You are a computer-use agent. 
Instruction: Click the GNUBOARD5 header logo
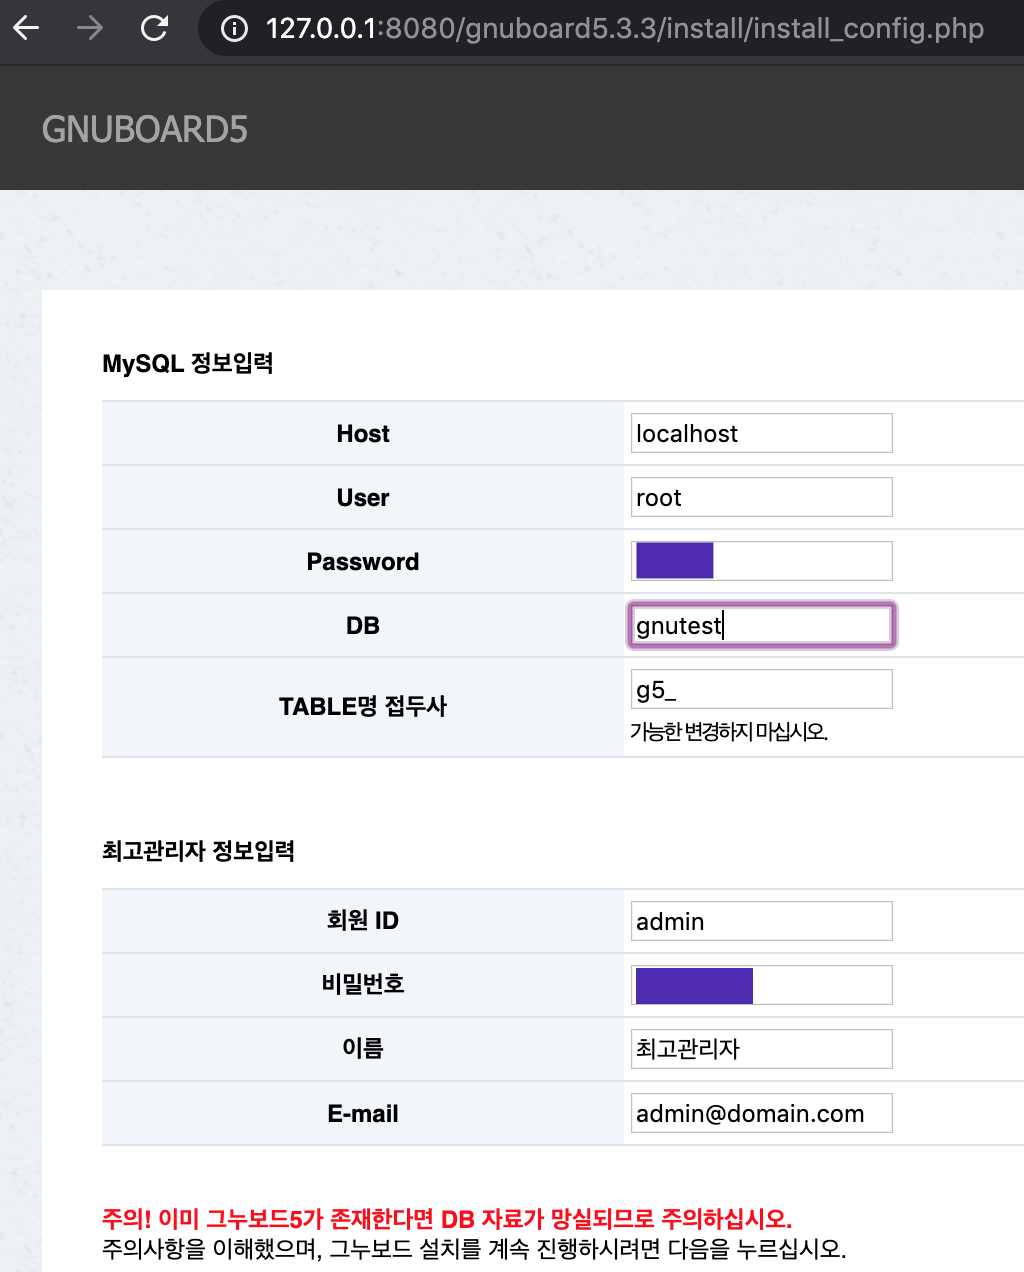(x=145, y=129)
